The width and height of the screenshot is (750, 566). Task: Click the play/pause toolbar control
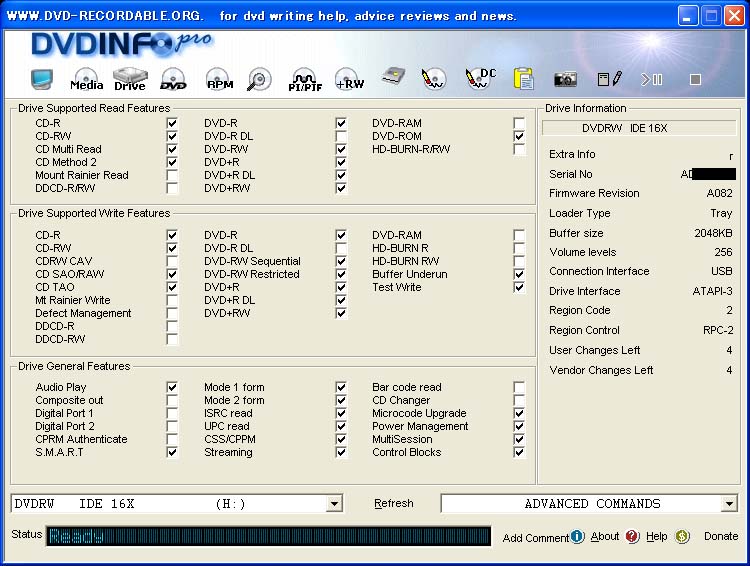[652, 79]
